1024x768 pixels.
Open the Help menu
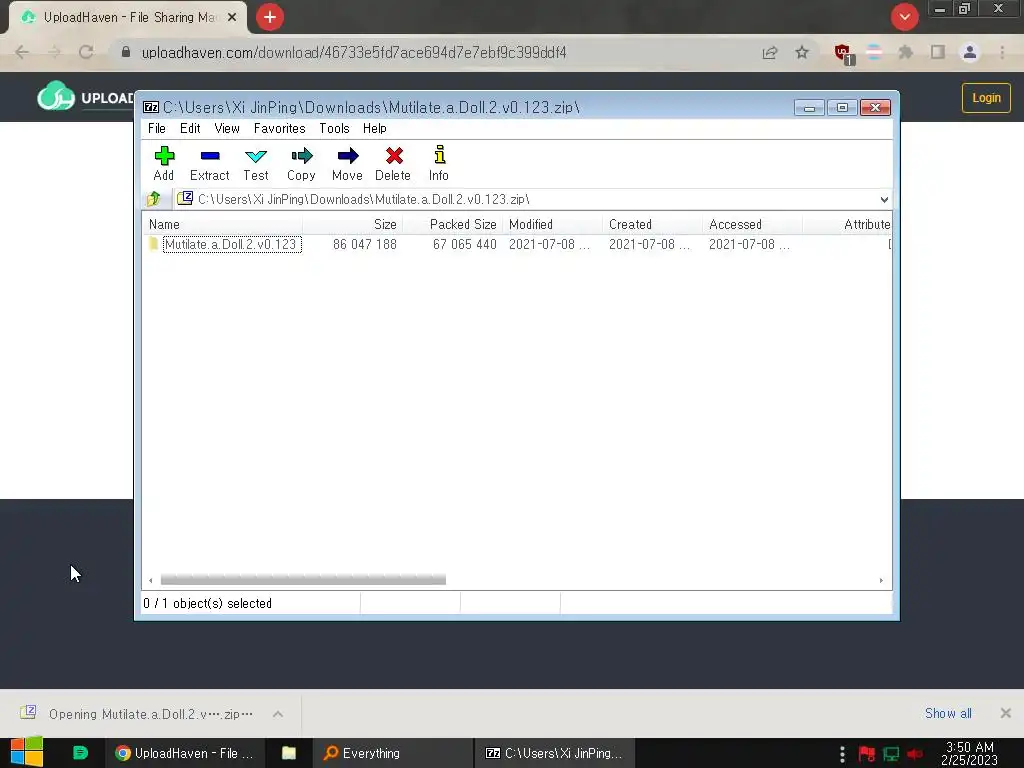point(375,128)
